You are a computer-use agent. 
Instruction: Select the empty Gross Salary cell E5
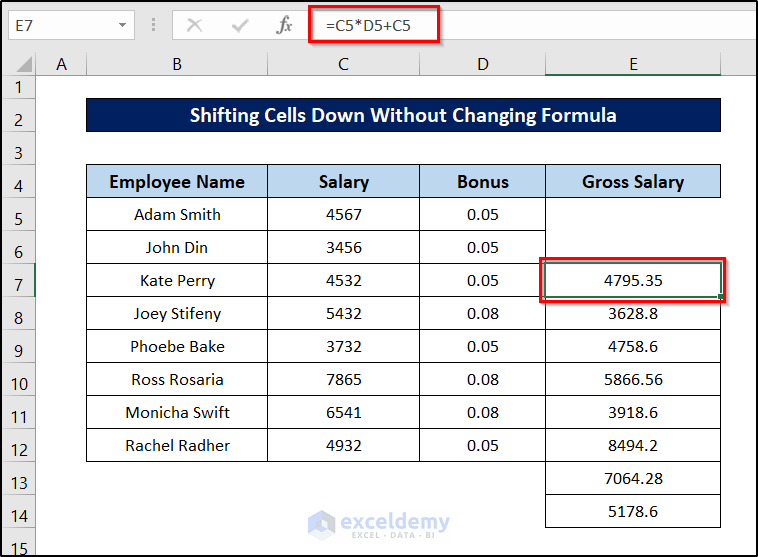click(633, 215)
